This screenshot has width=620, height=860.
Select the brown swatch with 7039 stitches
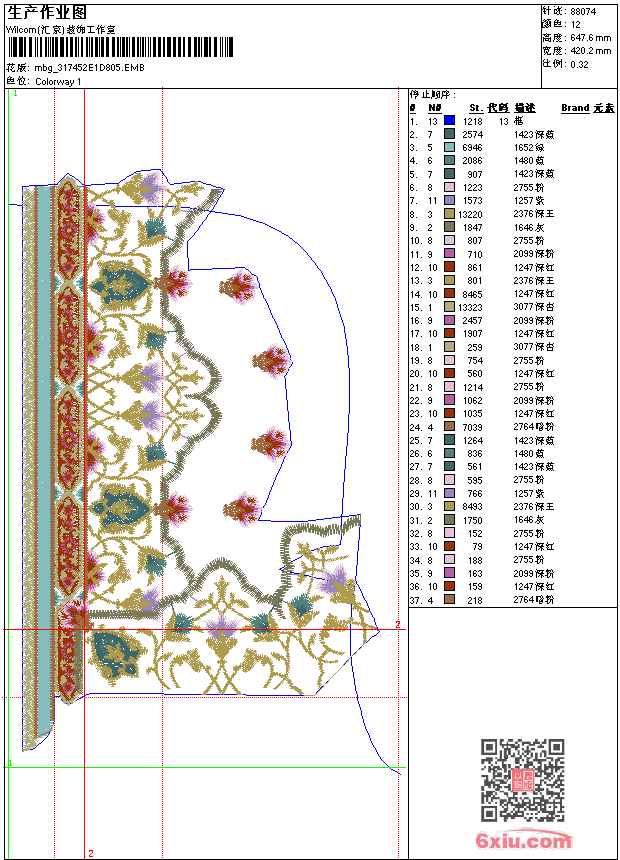pos(449,426)
